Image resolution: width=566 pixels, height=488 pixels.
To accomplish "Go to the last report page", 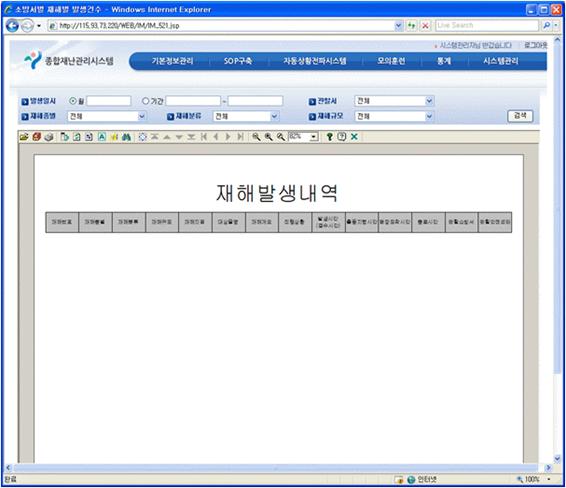I will pos(240,137).
